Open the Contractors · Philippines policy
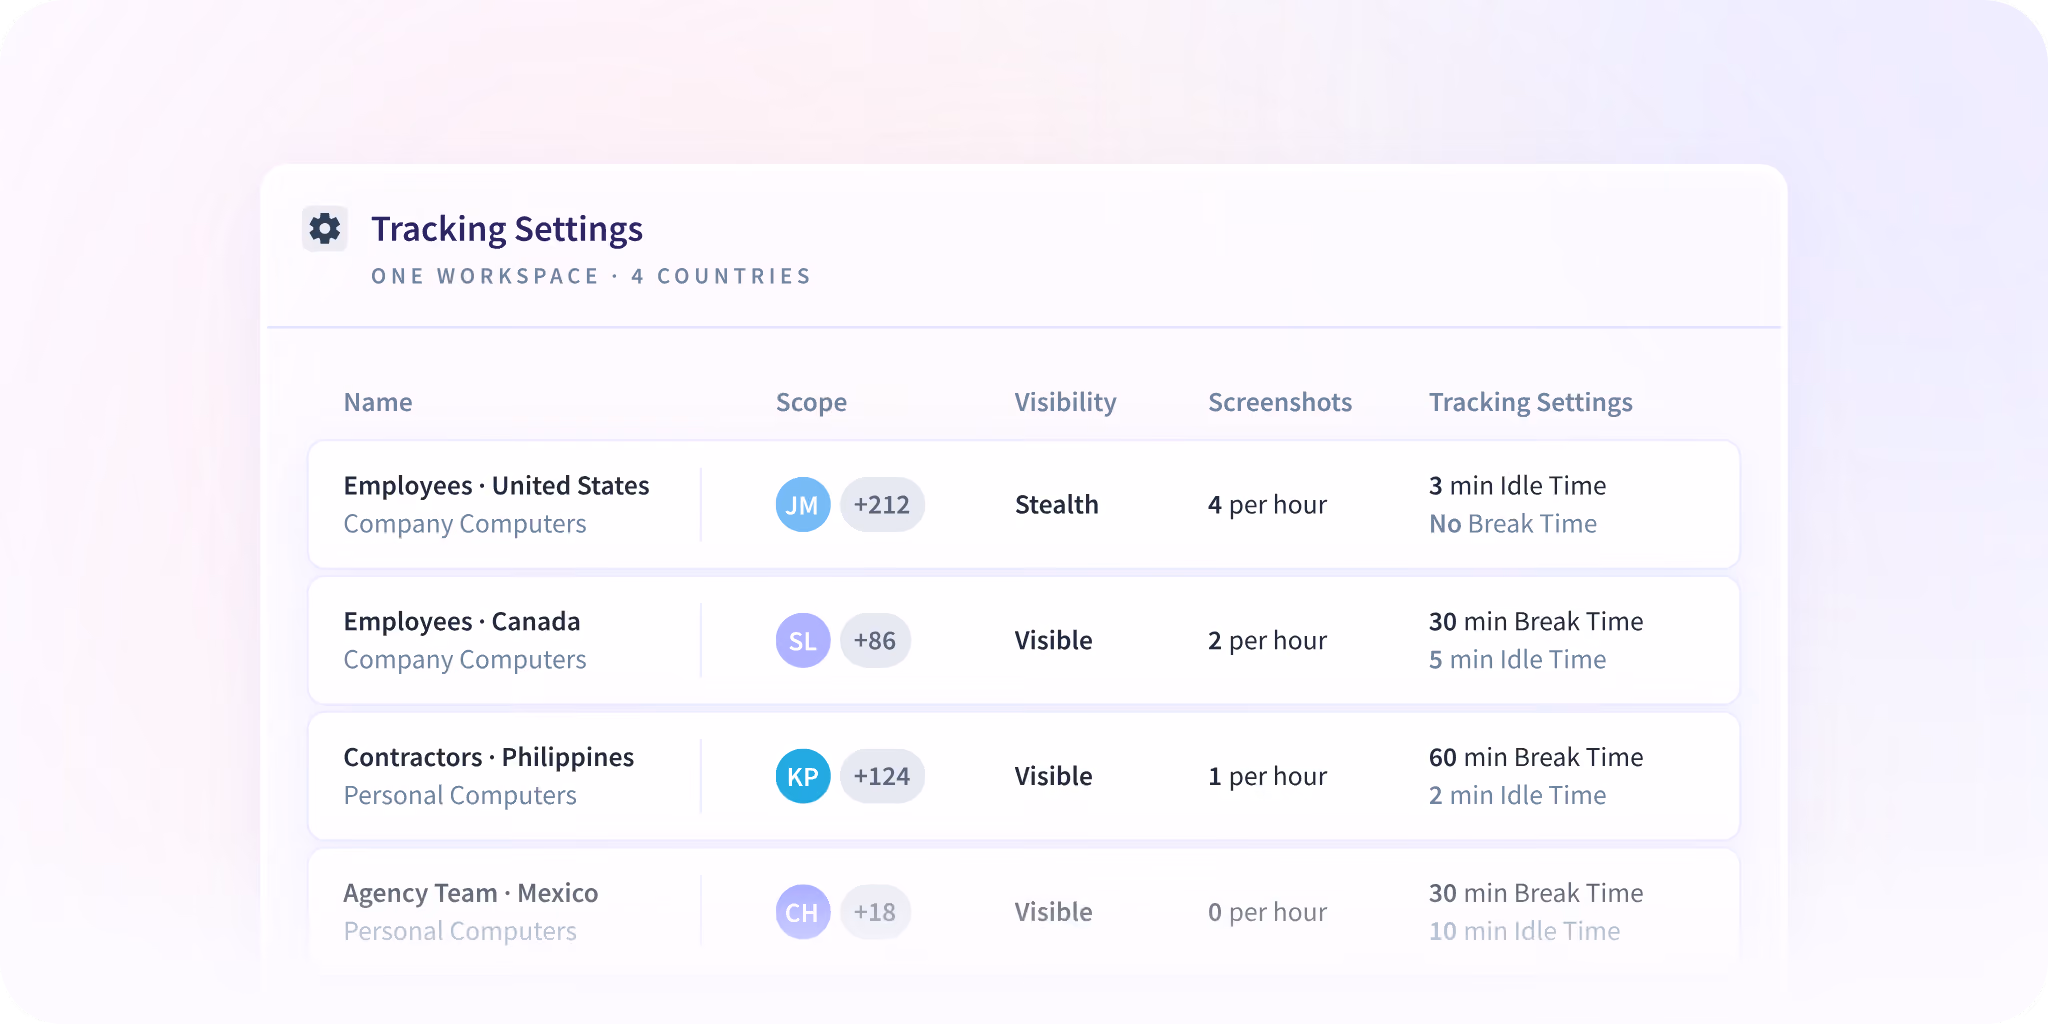 [x=1024, y=777]
